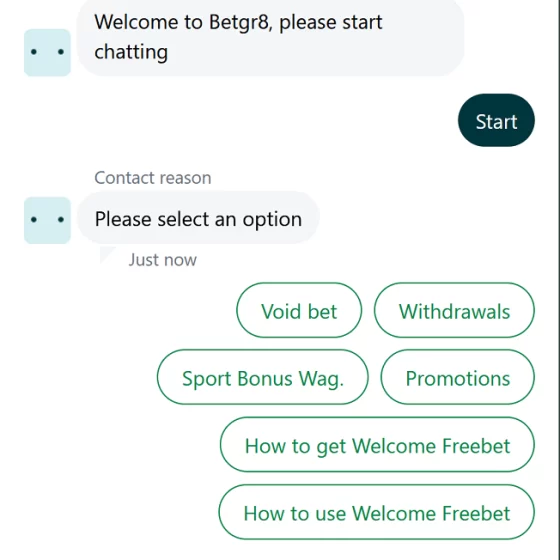Click the 'Contact reason' label

click(153, 178)
